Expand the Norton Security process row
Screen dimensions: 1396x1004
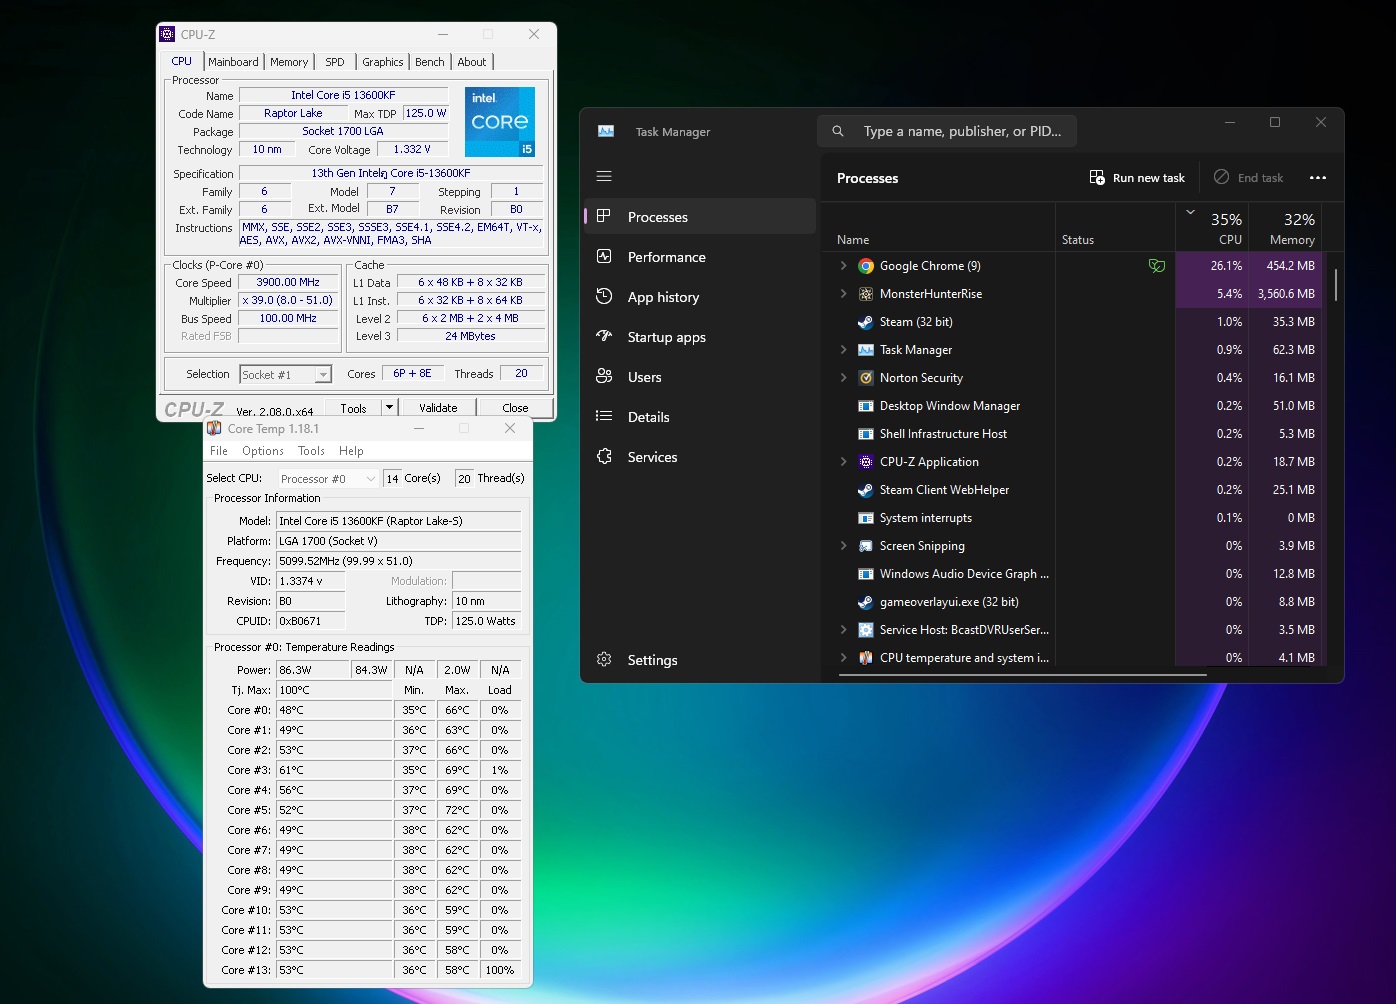point(843,378)
